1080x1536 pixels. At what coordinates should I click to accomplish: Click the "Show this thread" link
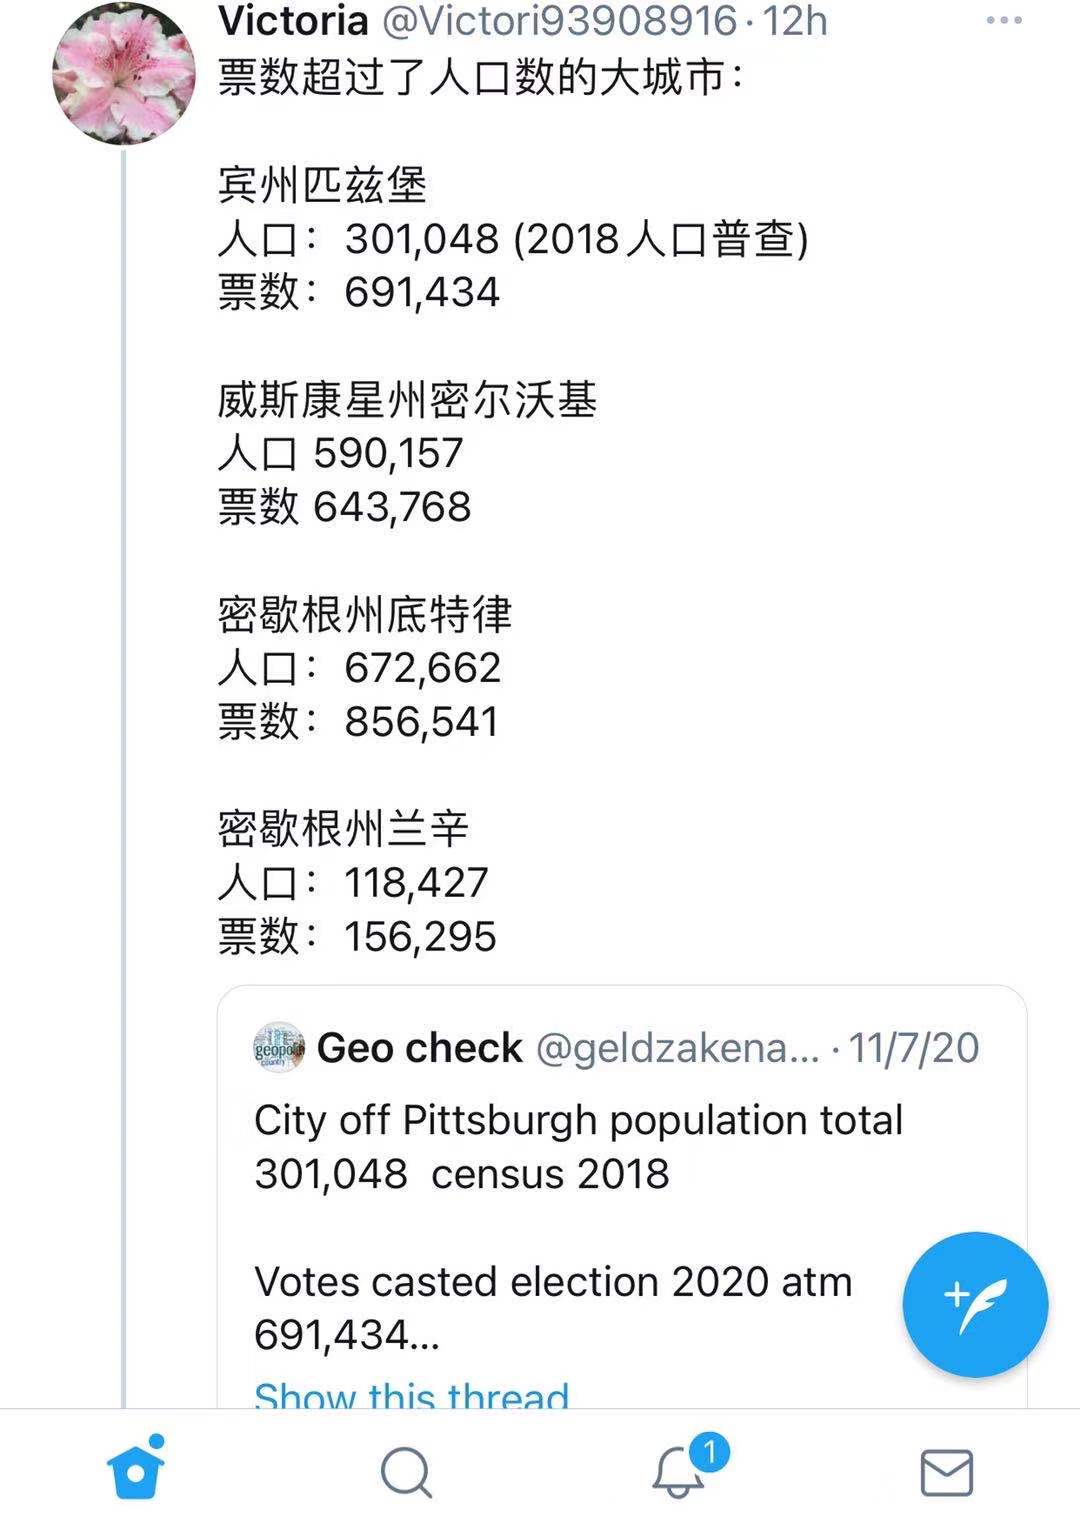(411, 1395)
